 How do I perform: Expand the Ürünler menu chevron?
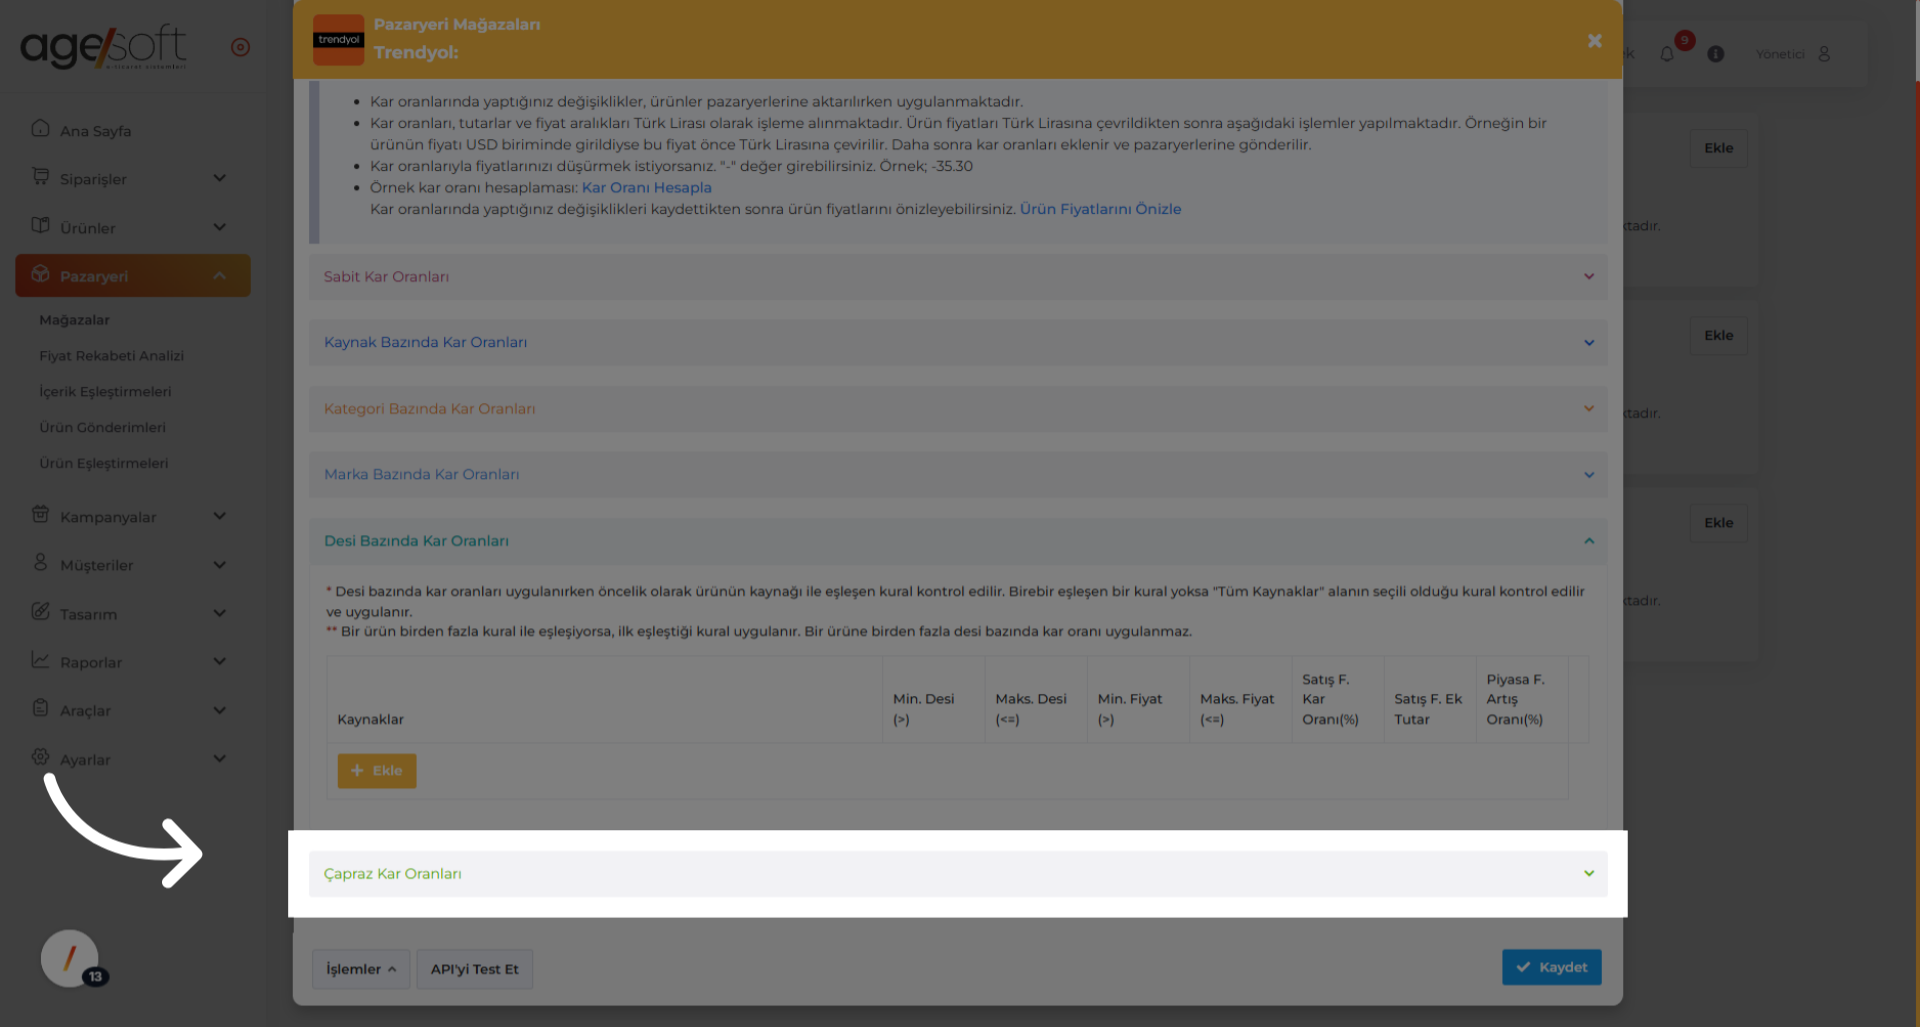[220, 227]
